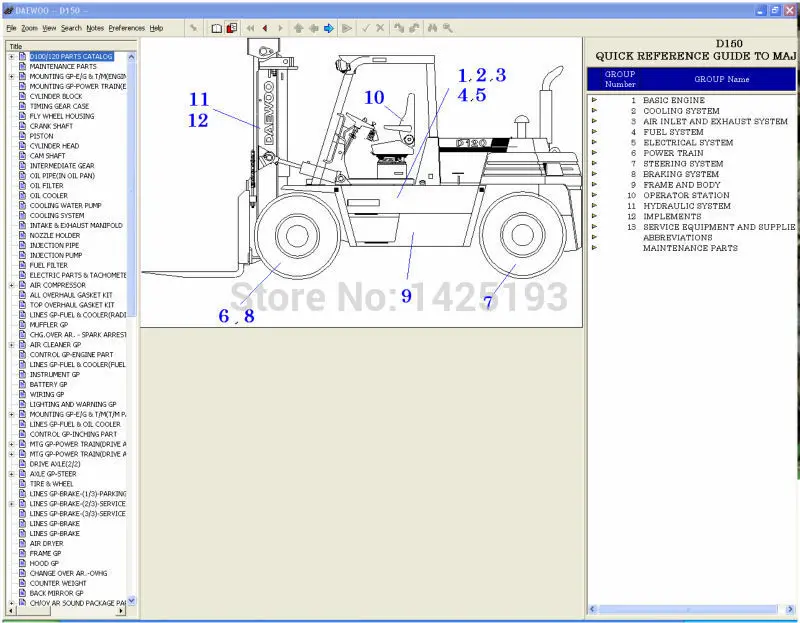Click the open book icon in toolbar
800x623 pixels.
point(216,28)
